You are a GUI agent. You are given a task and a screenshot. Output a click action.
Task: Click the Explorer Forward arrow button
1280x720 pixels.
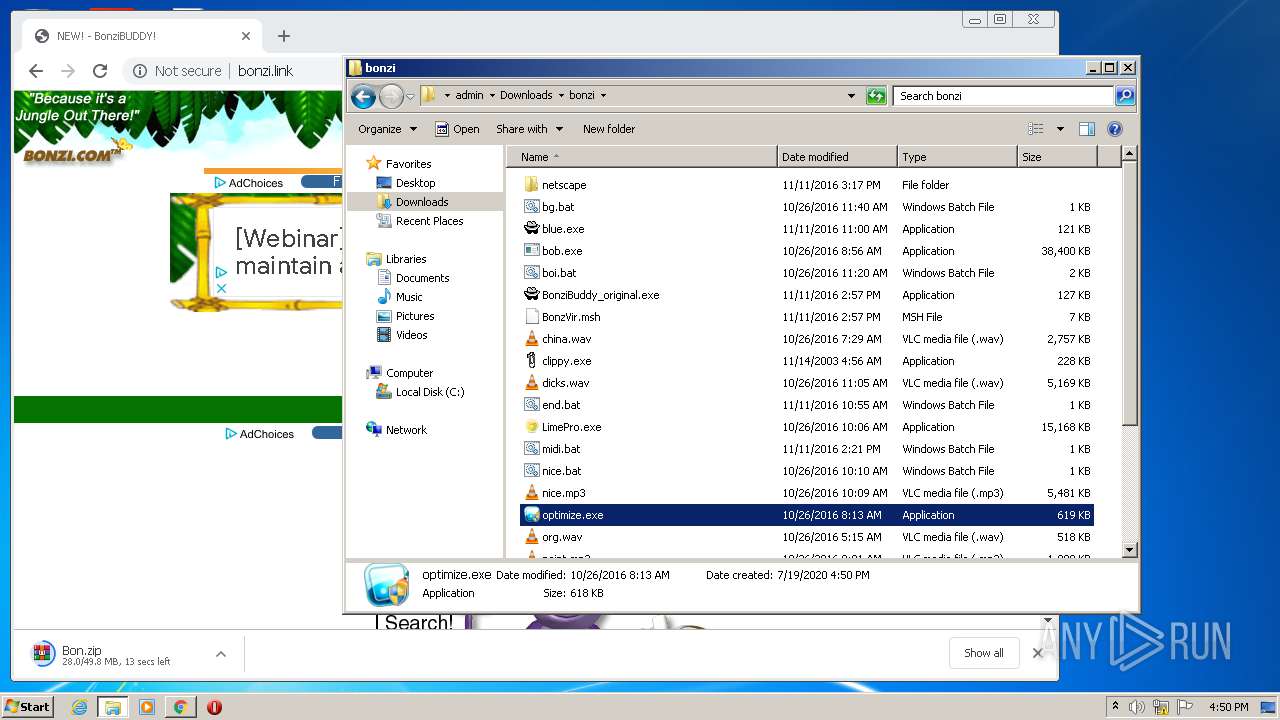click(391, 96)
